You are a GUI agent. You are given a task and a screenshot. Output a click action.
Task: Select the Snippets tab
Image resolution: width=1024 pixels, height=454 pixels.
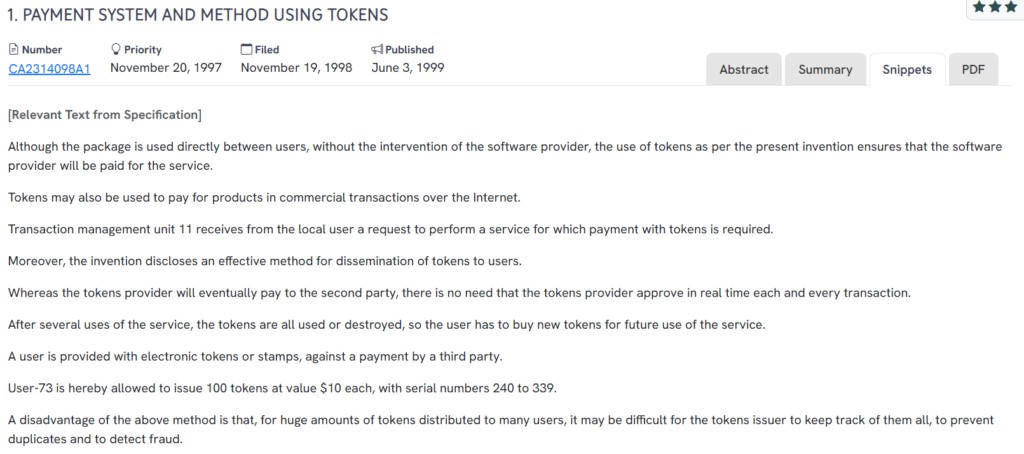(907, 70)
